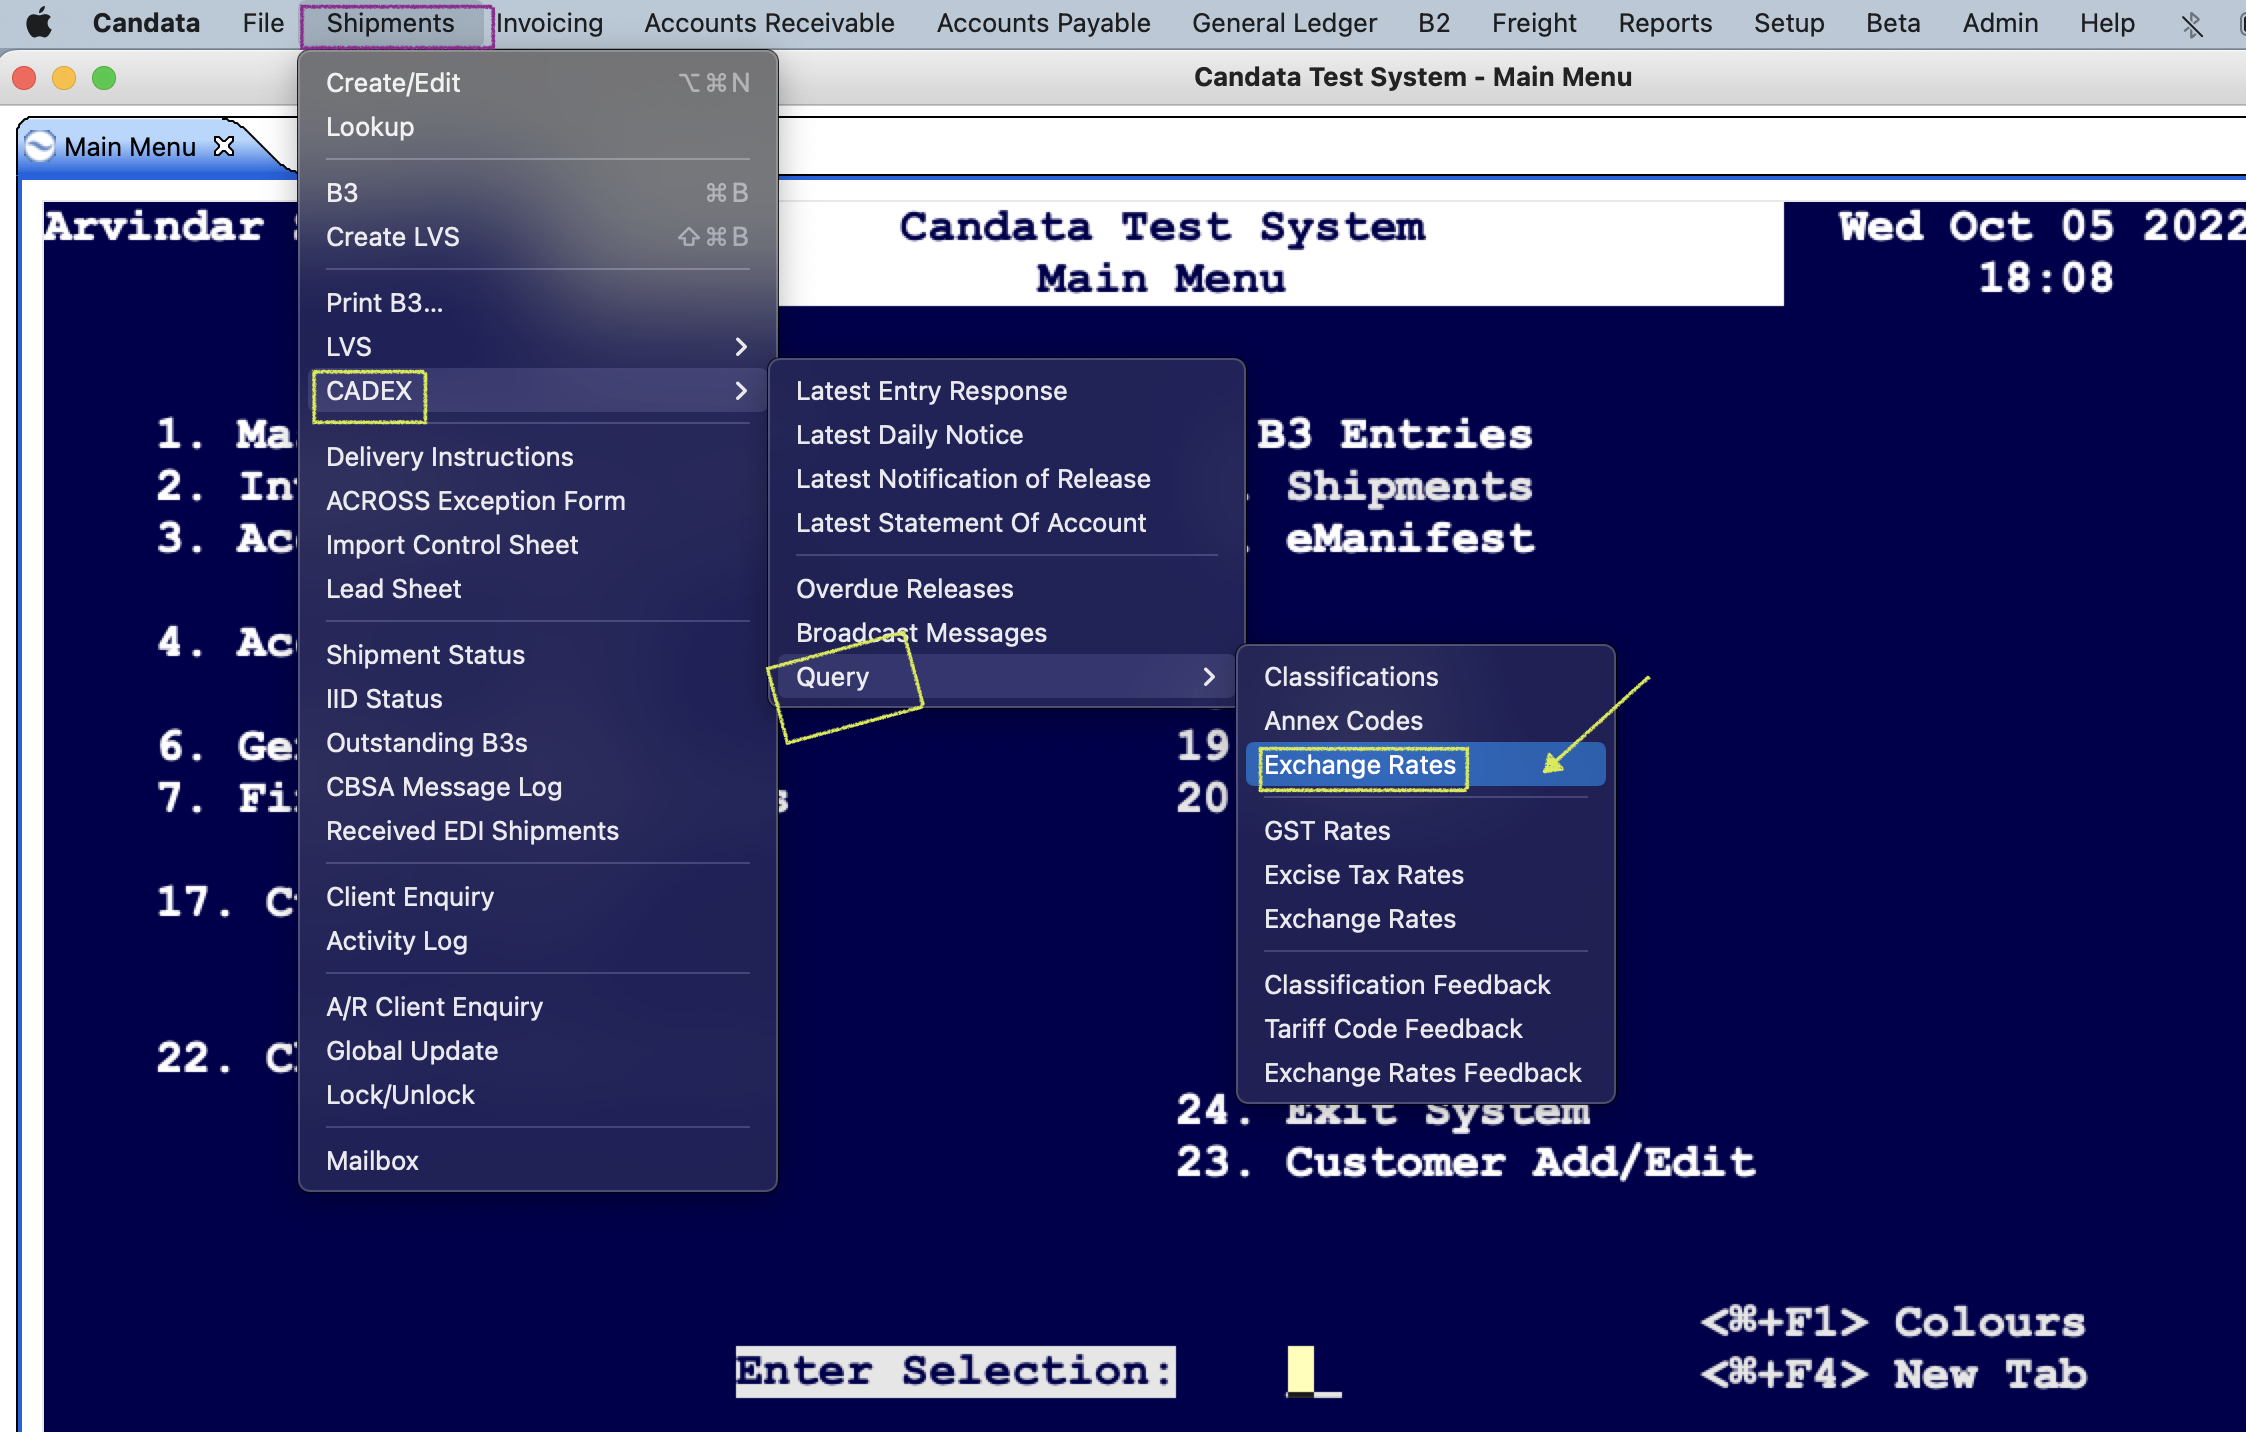Open the Freight menu

pos(1534,23)
